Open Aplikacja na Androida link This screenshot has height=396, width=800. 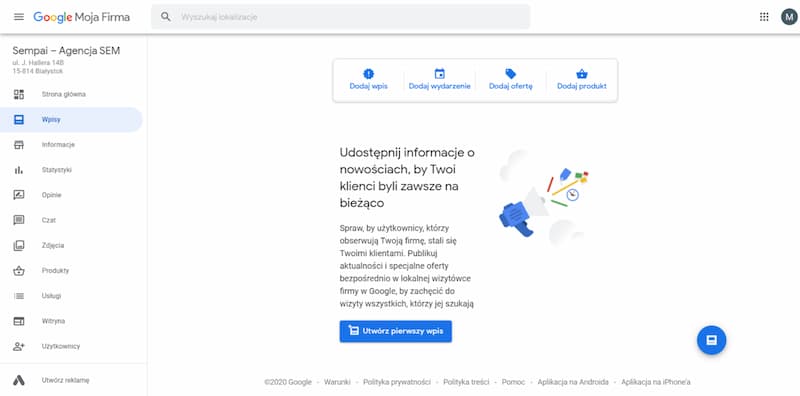tap(573, 382)
